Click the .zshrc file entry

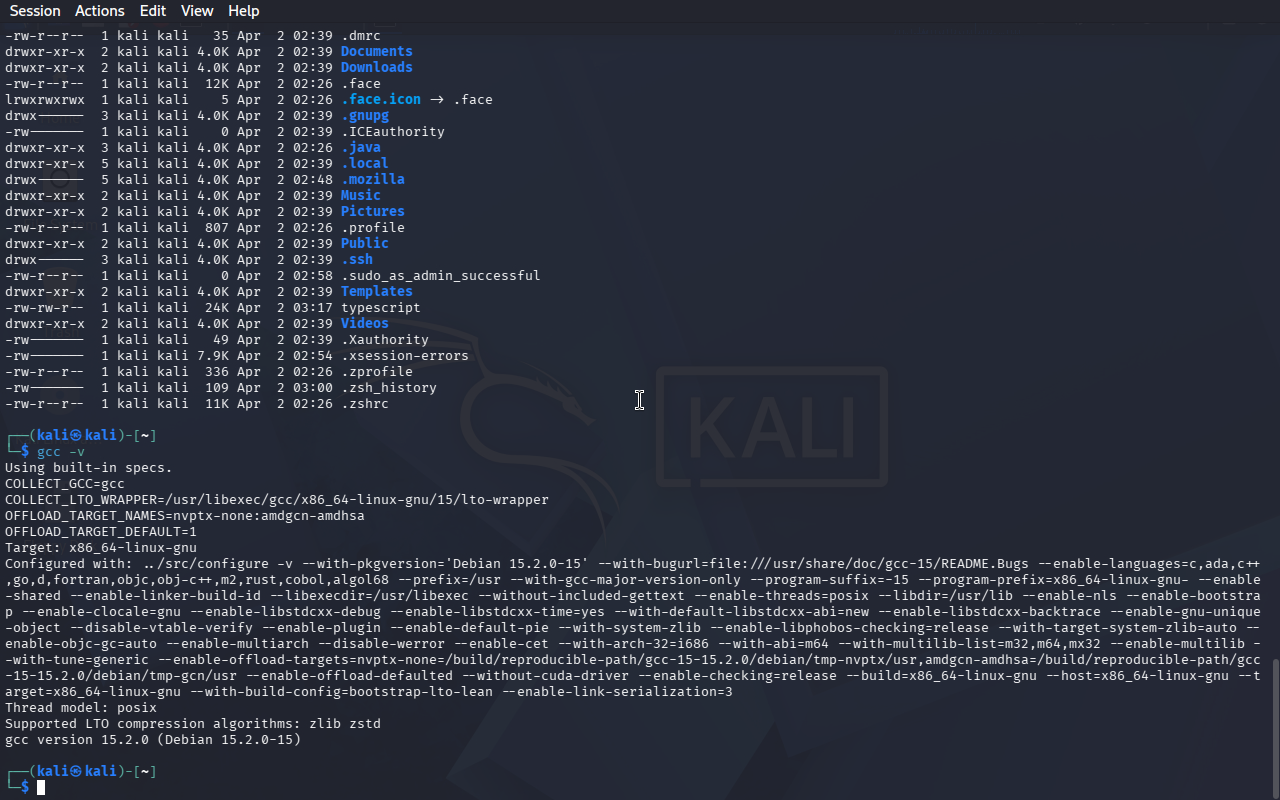(x=364, y=403)
